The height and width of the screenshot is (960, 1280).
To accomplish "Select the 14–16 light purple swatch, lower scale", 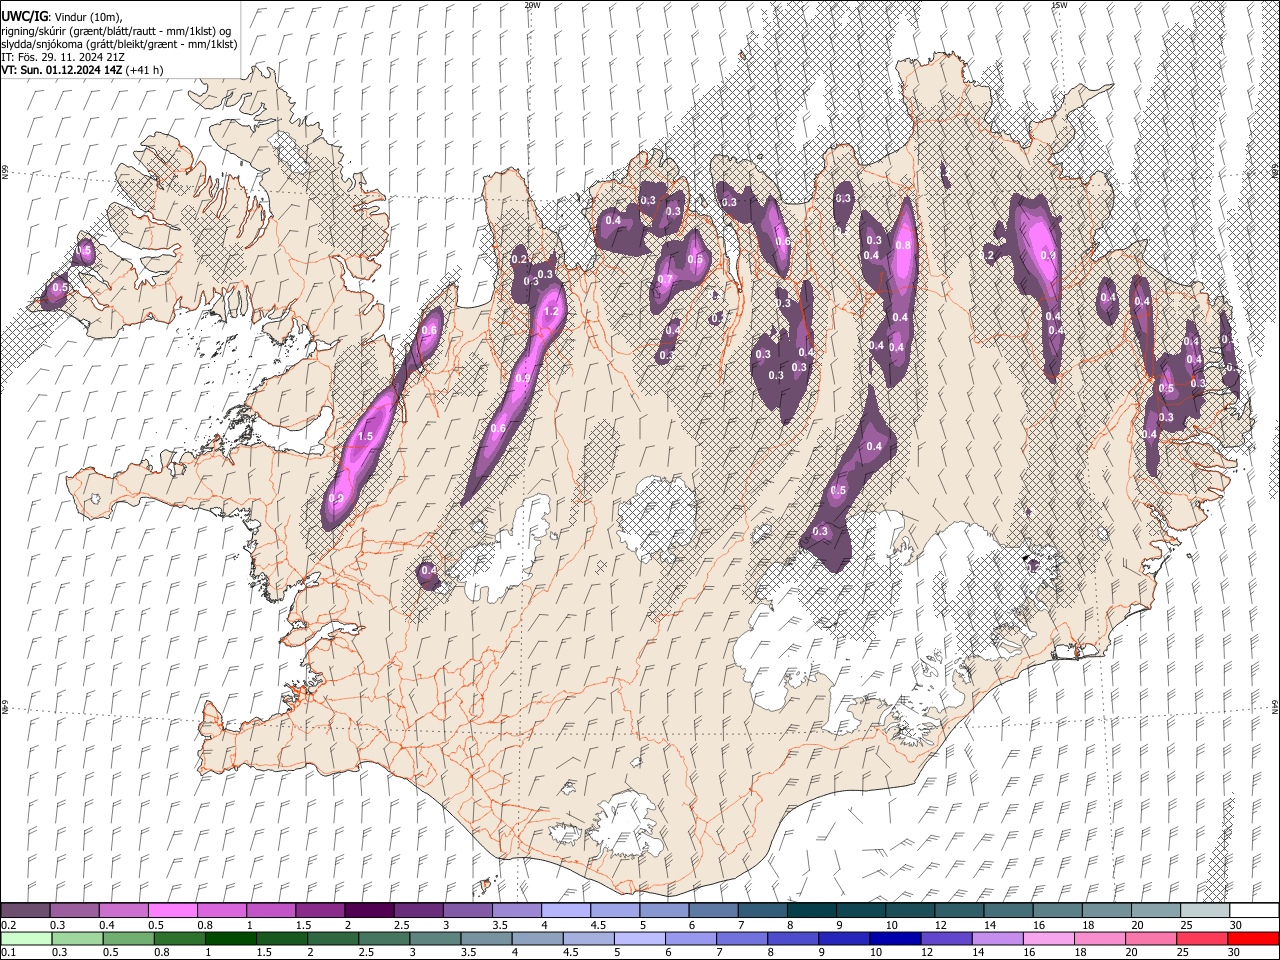I will [997, 939].
